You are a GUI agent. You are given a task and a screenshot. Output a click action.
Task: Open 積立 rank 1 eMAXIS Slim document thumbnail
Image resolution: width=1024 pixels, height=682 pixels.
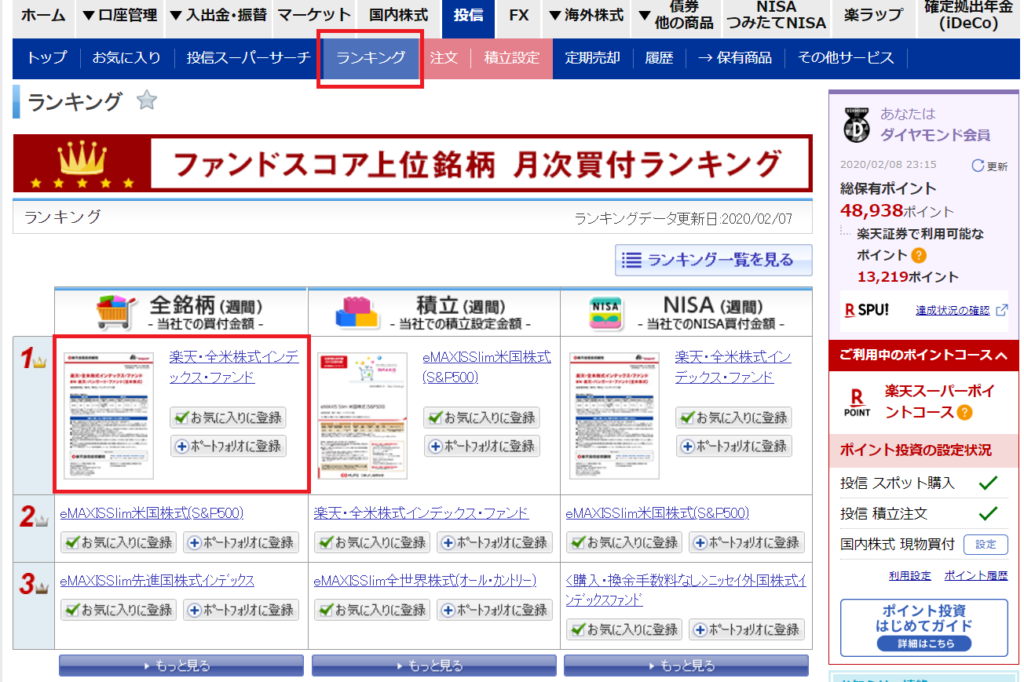(x=362, y=415)
